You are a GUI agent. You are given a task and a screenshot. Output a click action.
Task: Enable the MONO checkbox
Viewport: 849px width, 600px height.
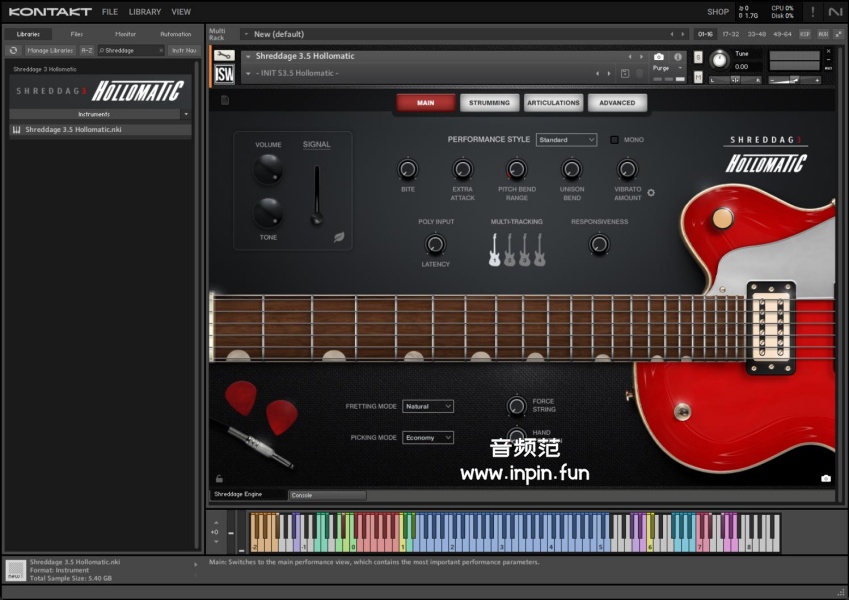[615, 140]
